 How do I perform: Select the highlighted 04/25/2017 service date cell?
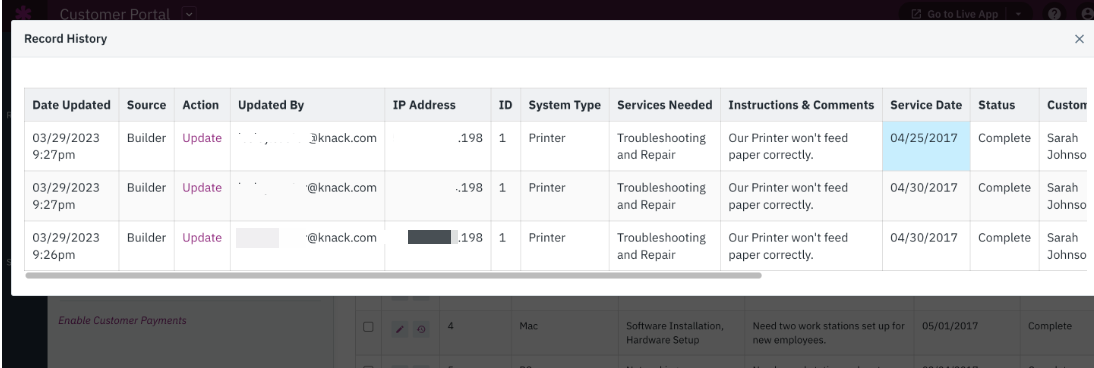tap(927, 146)
